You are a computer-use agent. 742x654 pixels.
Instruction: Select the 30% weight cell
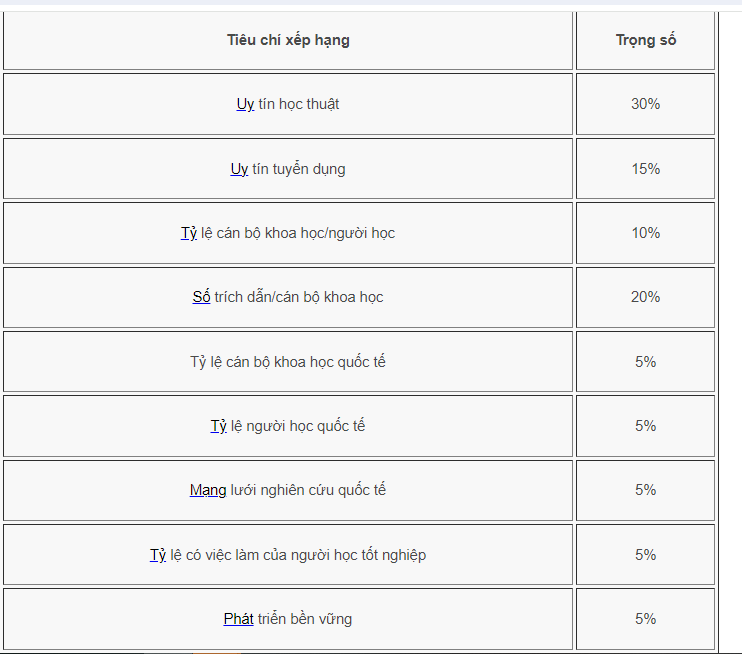(x=645, y=104)
